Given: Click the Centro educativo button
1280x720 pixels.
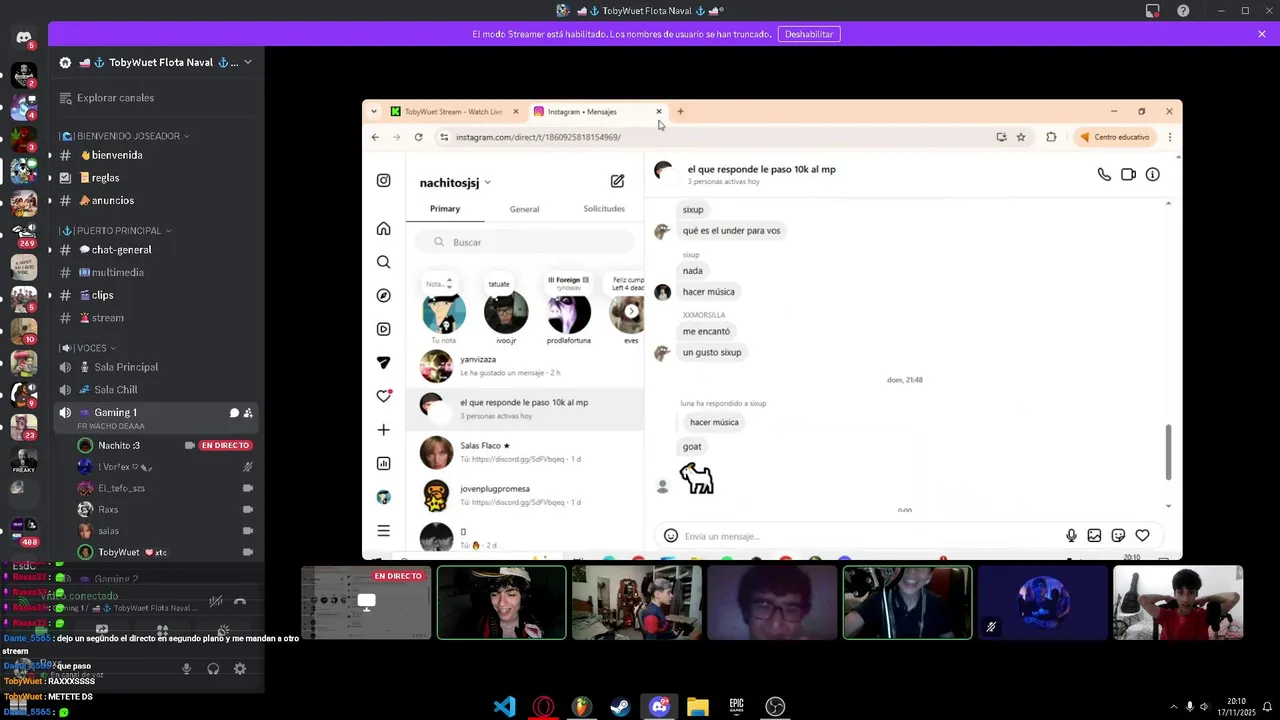Looking at the screenshot, I should coord(1115,137).
